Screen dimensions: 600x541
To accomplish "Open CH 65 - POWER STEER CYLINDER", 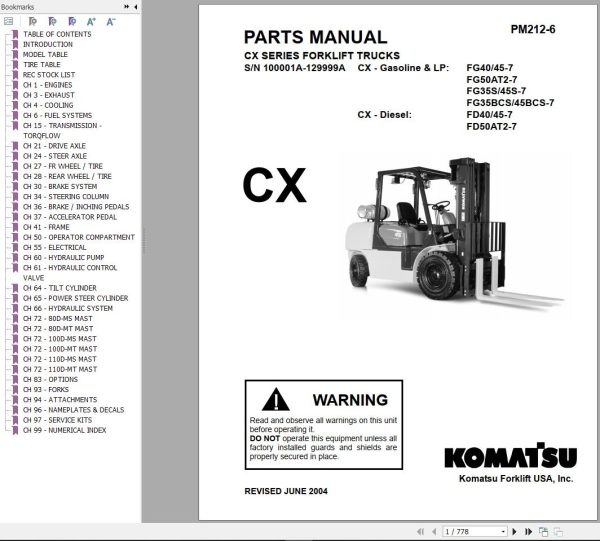I will (x=76, y=298).
